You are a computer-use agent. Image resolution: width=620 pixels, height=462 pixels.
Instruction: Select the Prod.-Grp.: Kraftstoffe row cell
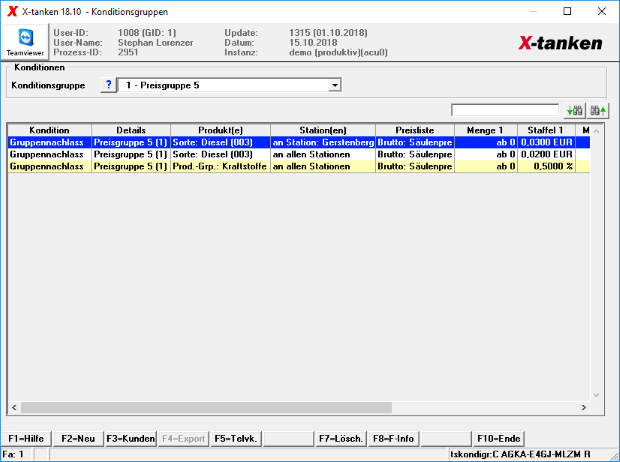click(220, 167)
